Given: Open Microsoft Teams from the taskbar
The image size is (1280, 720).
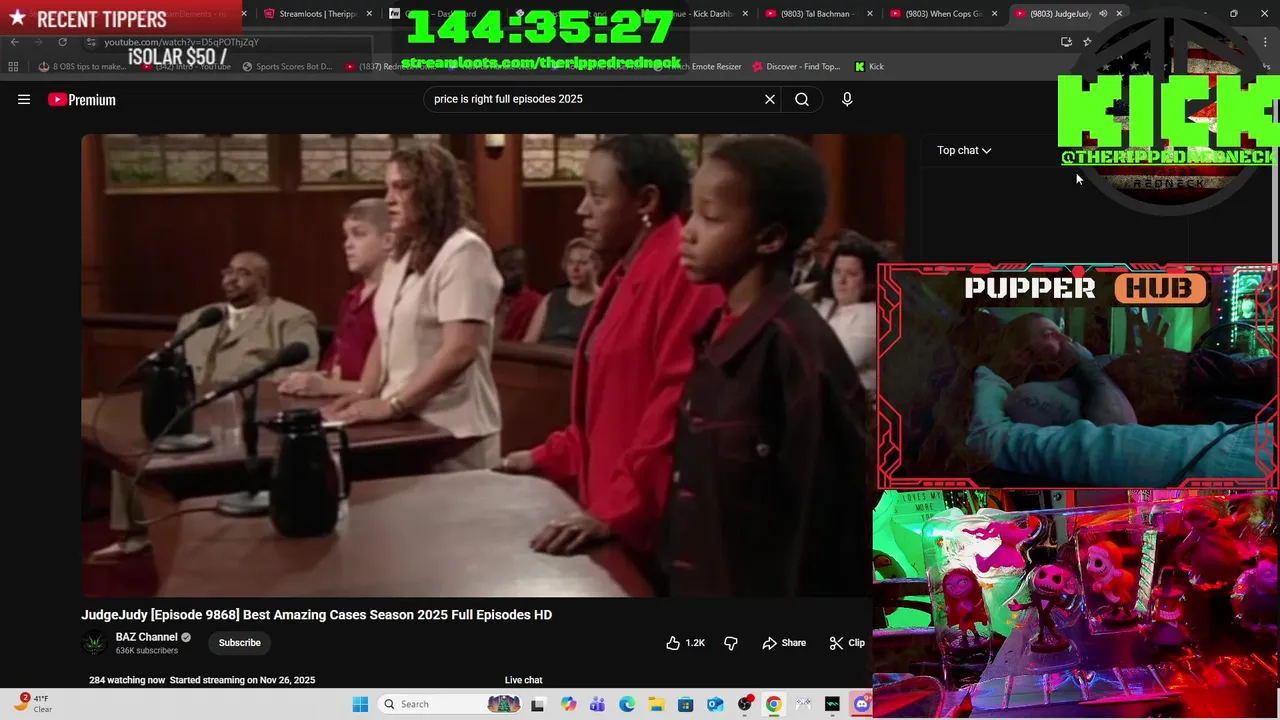Looking at the screenshot, I should pos(597,704).
